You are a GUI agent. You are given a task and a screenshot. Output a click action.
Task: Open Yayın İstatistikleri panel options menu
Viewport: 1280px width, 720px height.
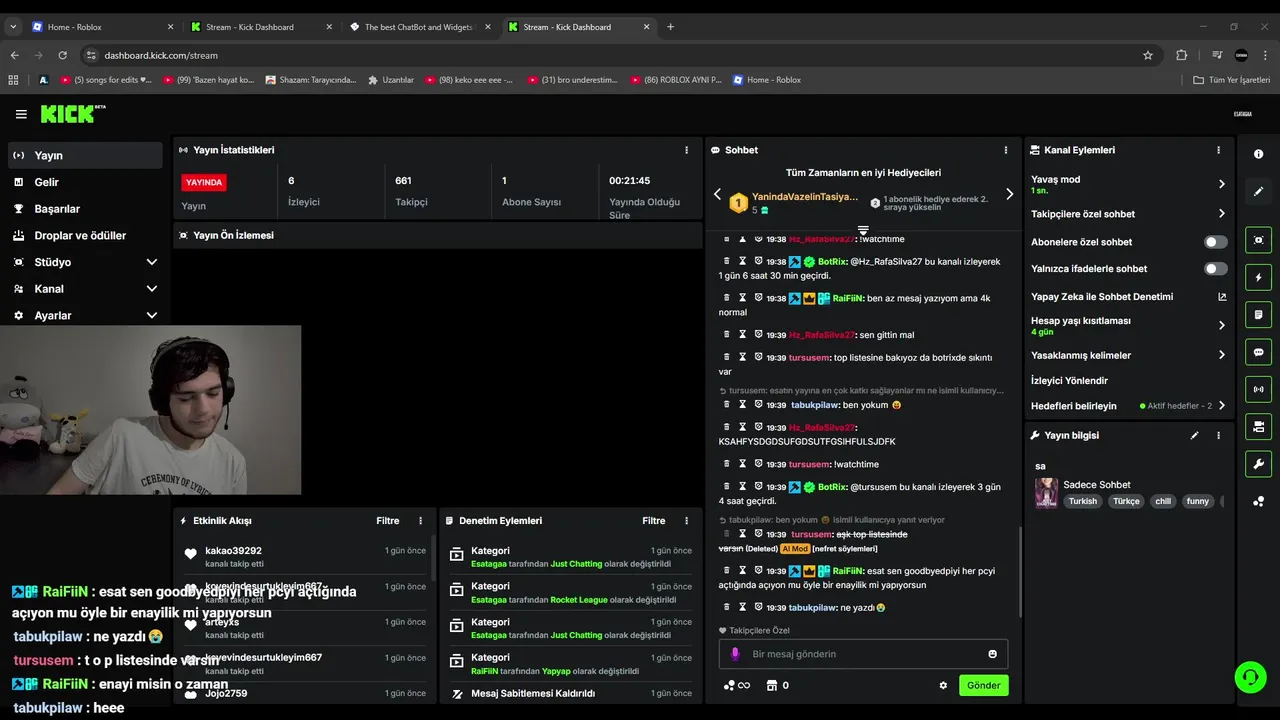tap(686, 150)
